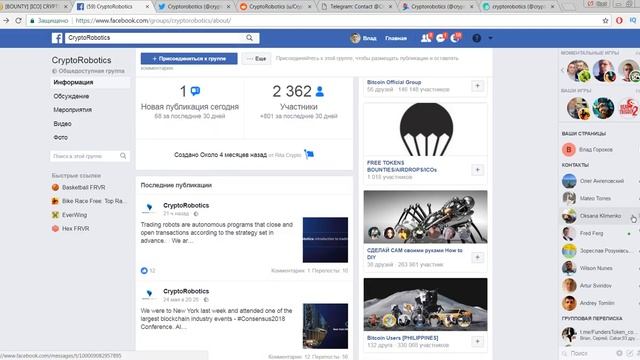Open the FREE TOKENS BOUNTIES/AIRDROPS group link
The width and height of the screenshot is (640, 360).
coord(402,166)
